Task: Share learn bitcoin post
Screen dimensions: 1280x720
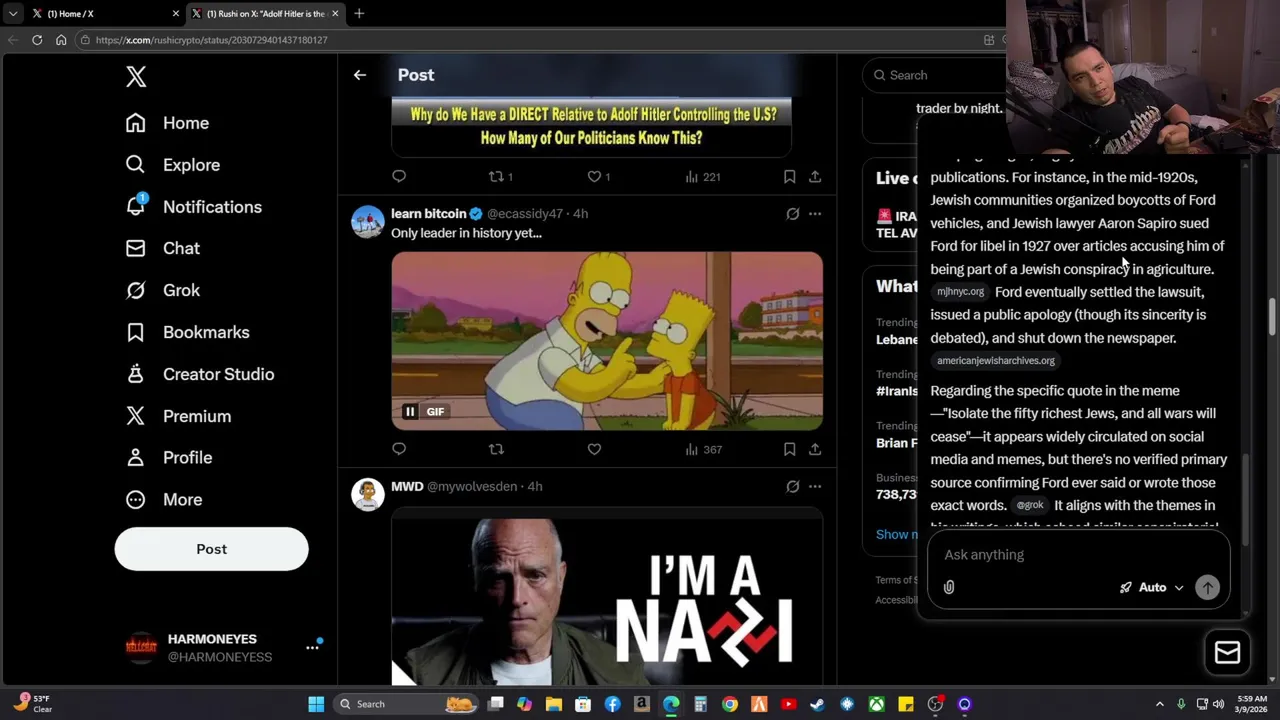Action: pyautogui.click(x=815, y=449)
